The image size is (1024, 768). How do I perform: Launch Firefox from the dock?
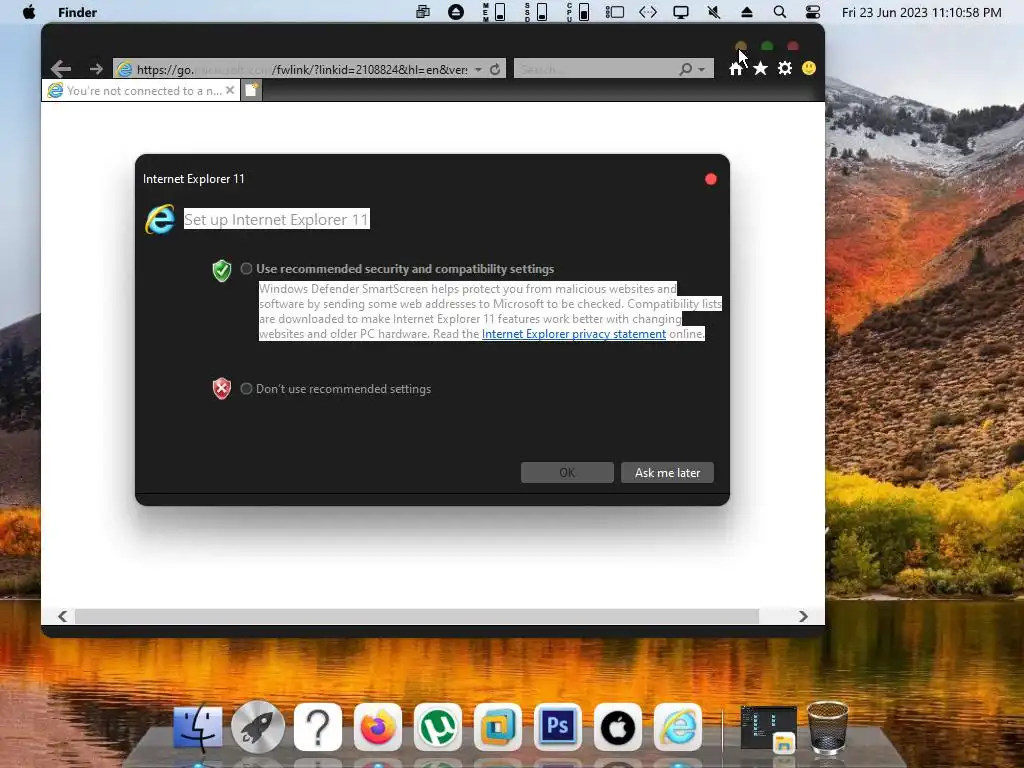(x=378, y=727)
